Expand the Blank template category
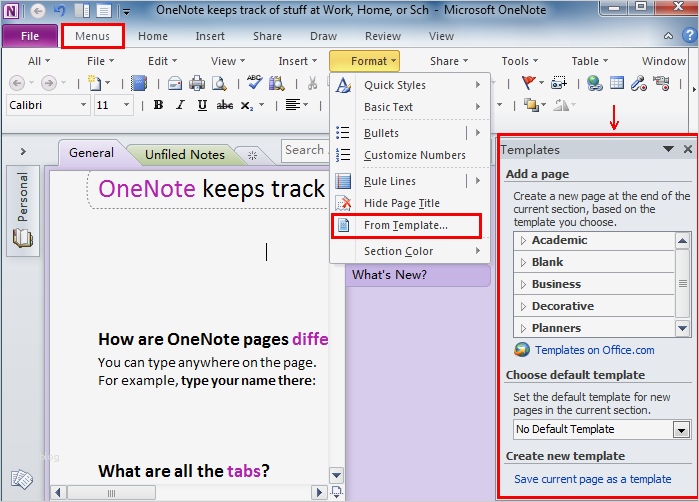 (x=523, y=263)
